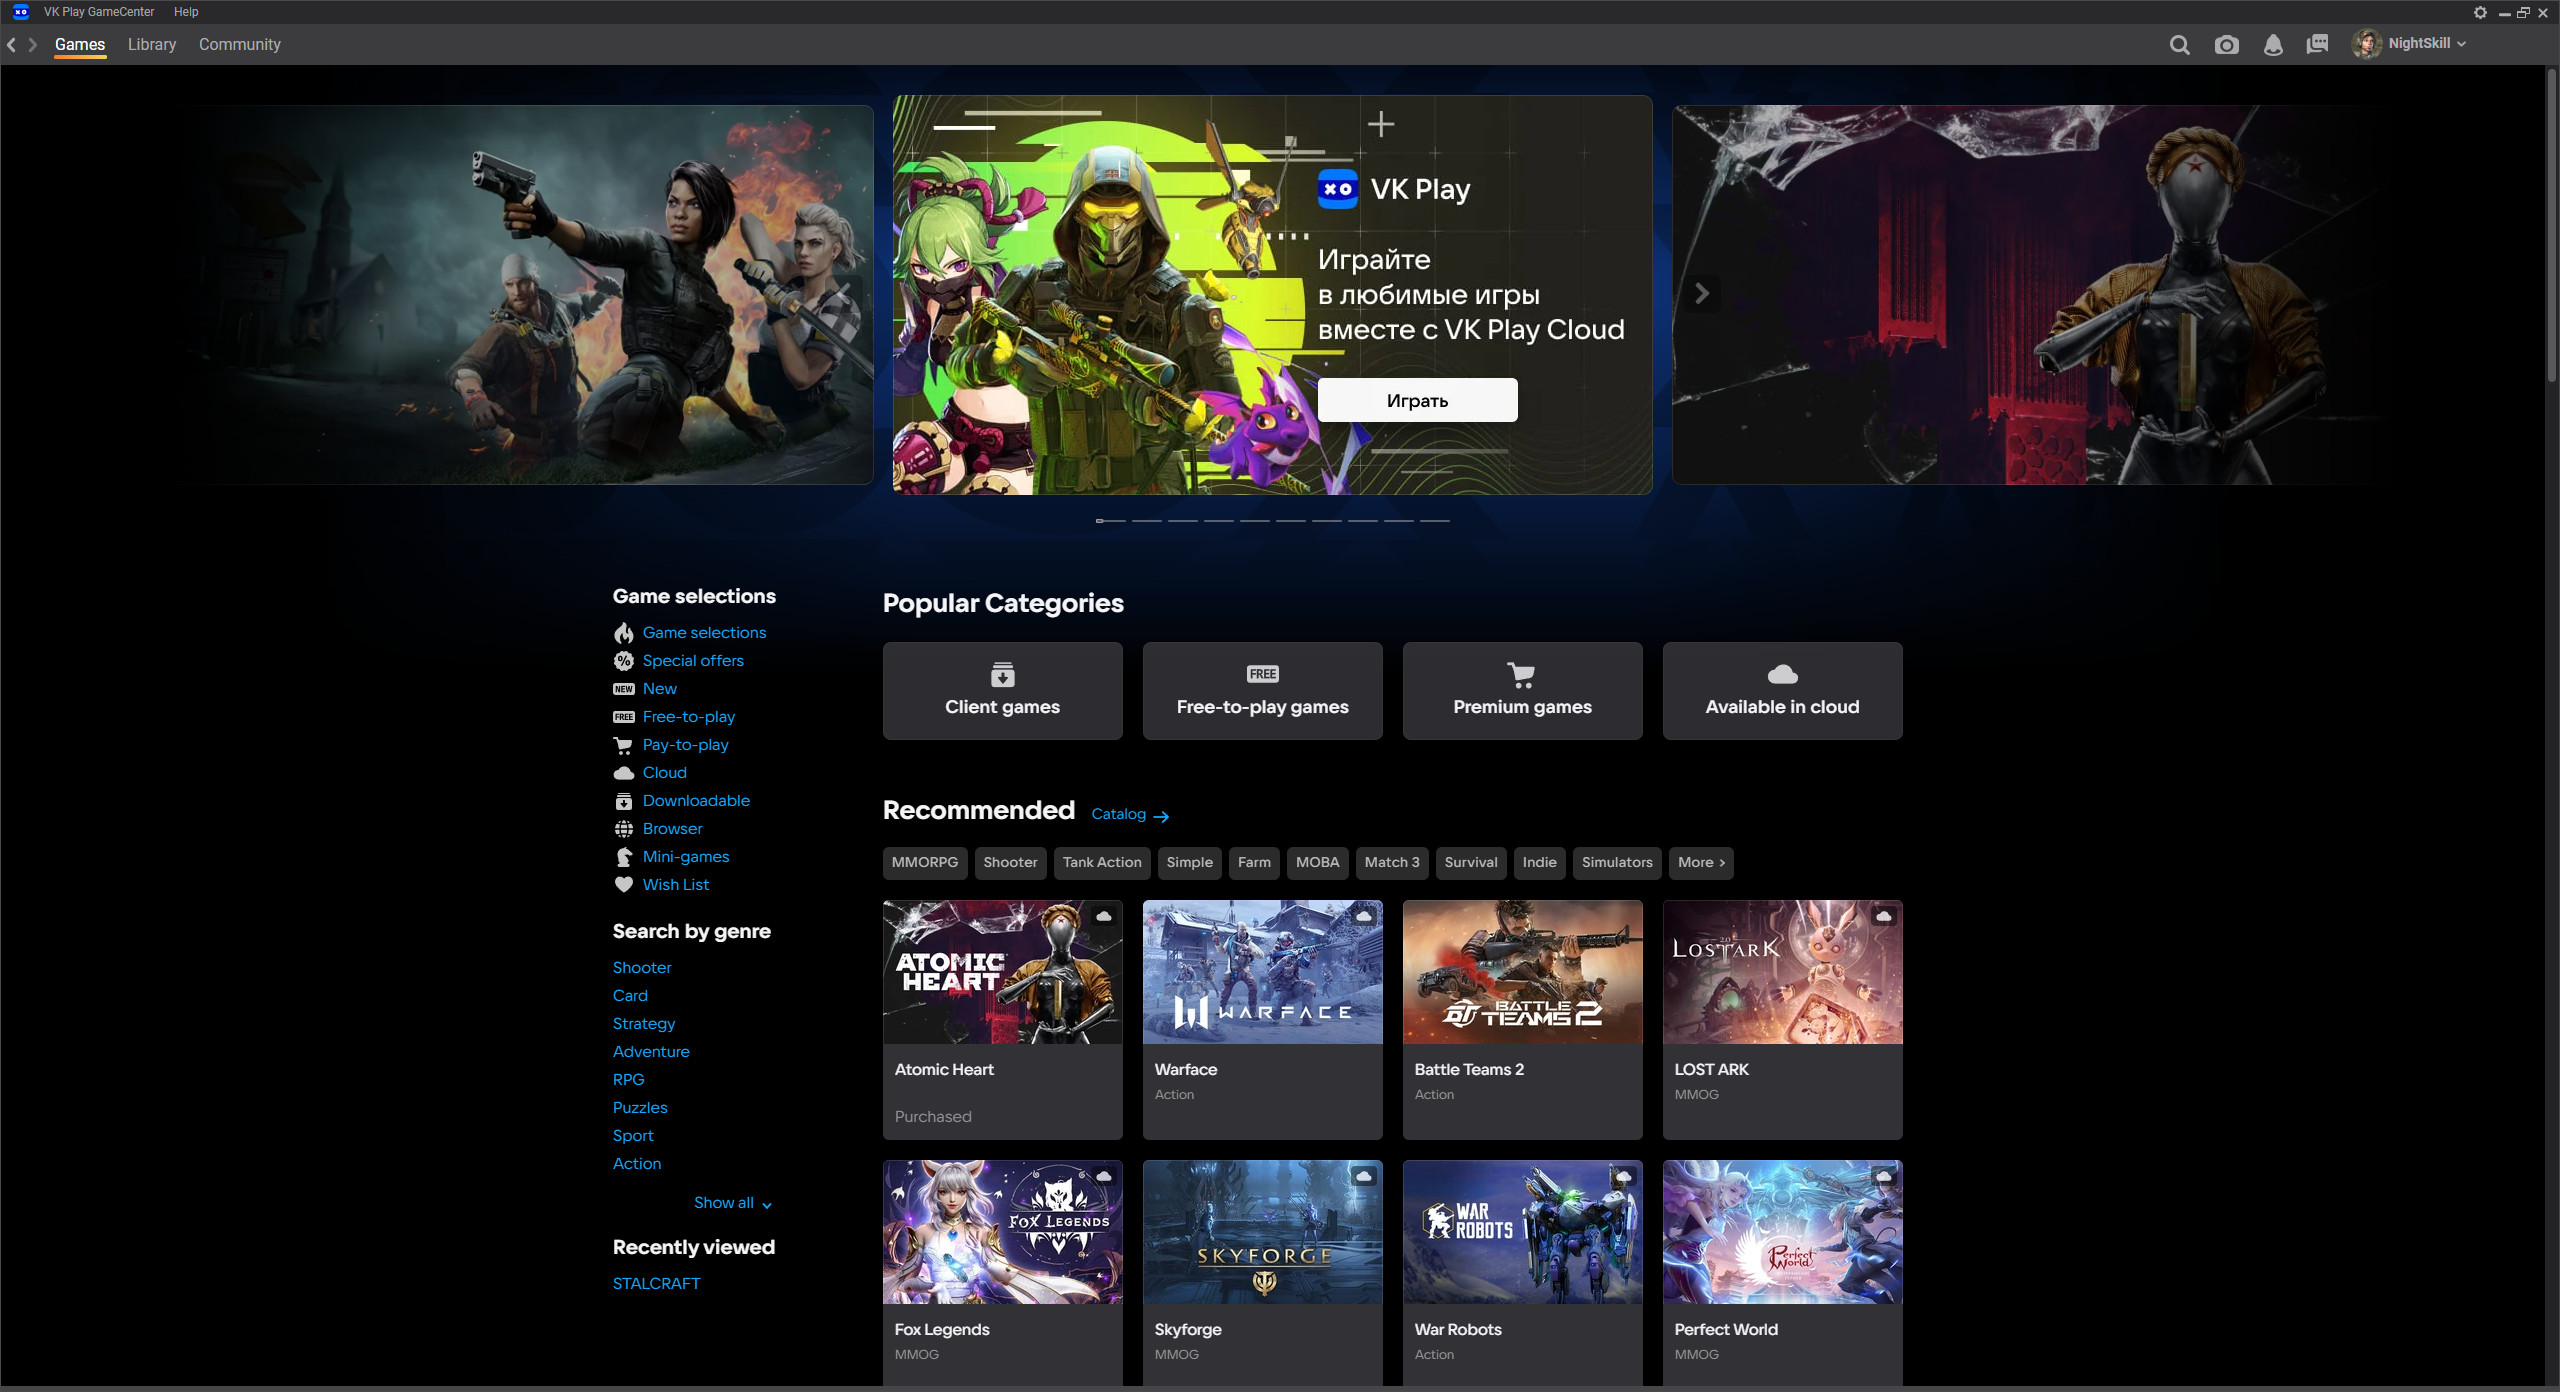2560x1392 pixels.
Task: Open the Perfect World thumbnail
Action: coord(1782,1232)
